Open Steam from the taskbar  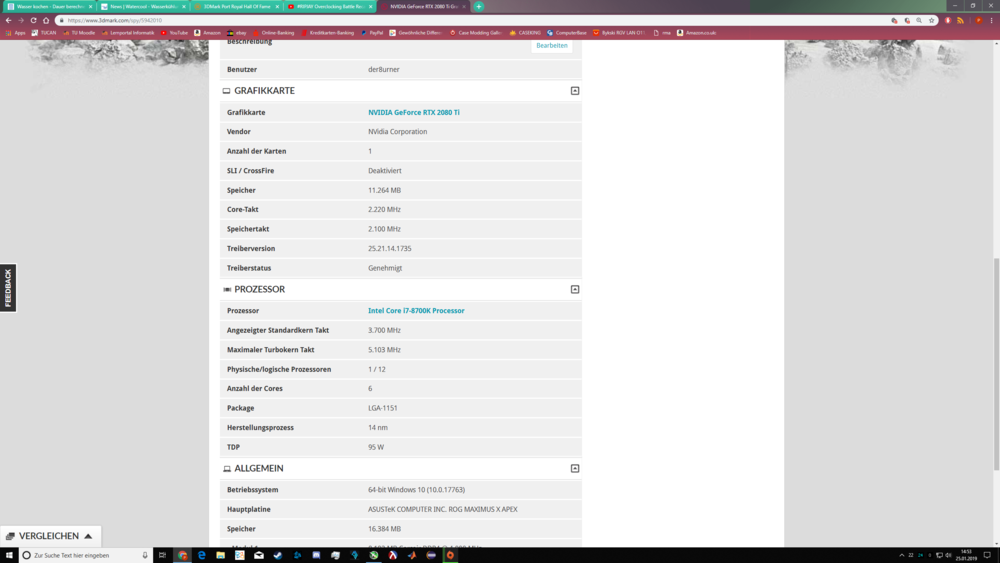(278, 555)
